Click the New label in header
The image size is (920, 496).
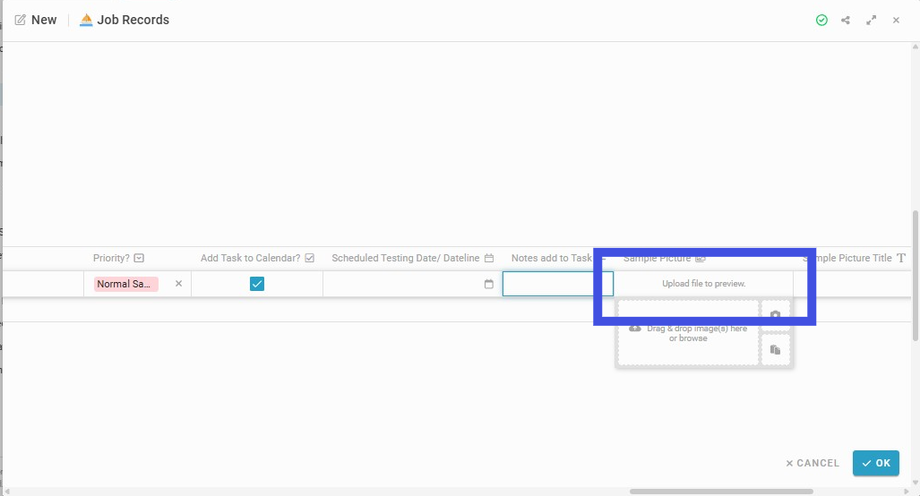point(44,20)
